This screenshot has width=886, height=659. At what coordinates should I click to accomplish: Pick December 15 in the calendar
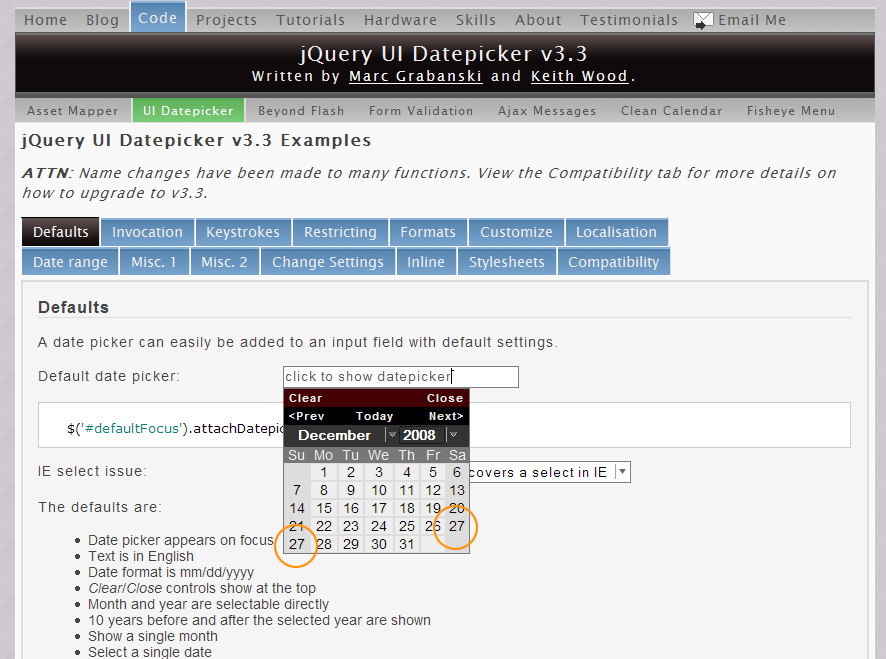coord(324,508)
